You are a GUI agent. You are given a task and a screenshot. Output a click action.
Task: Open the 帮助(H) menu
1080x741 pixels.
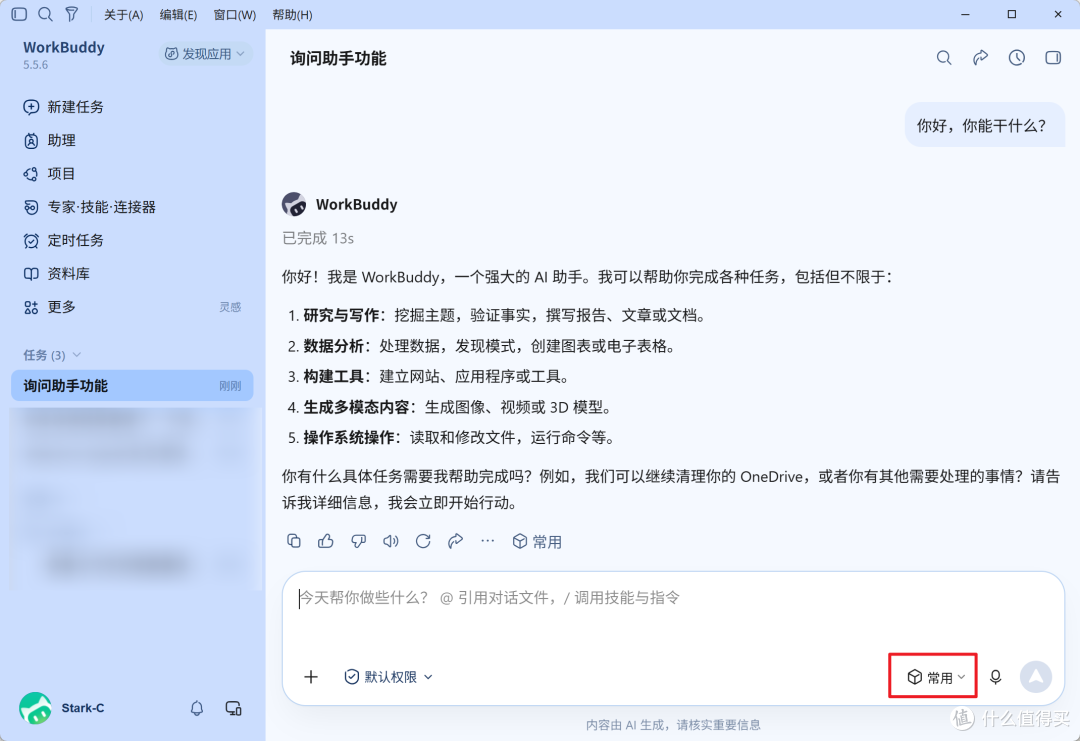click(x=292, y=14)
